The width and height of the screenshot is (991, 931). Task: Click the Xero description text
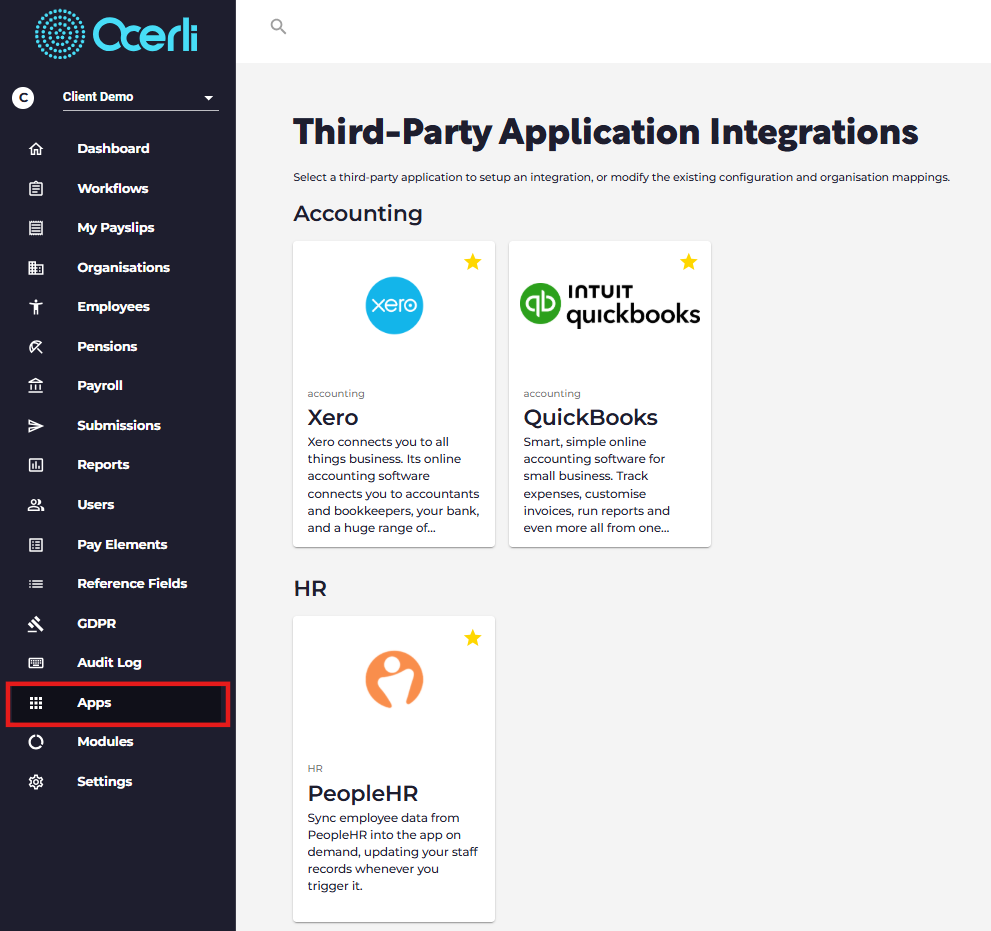point(393,485)
